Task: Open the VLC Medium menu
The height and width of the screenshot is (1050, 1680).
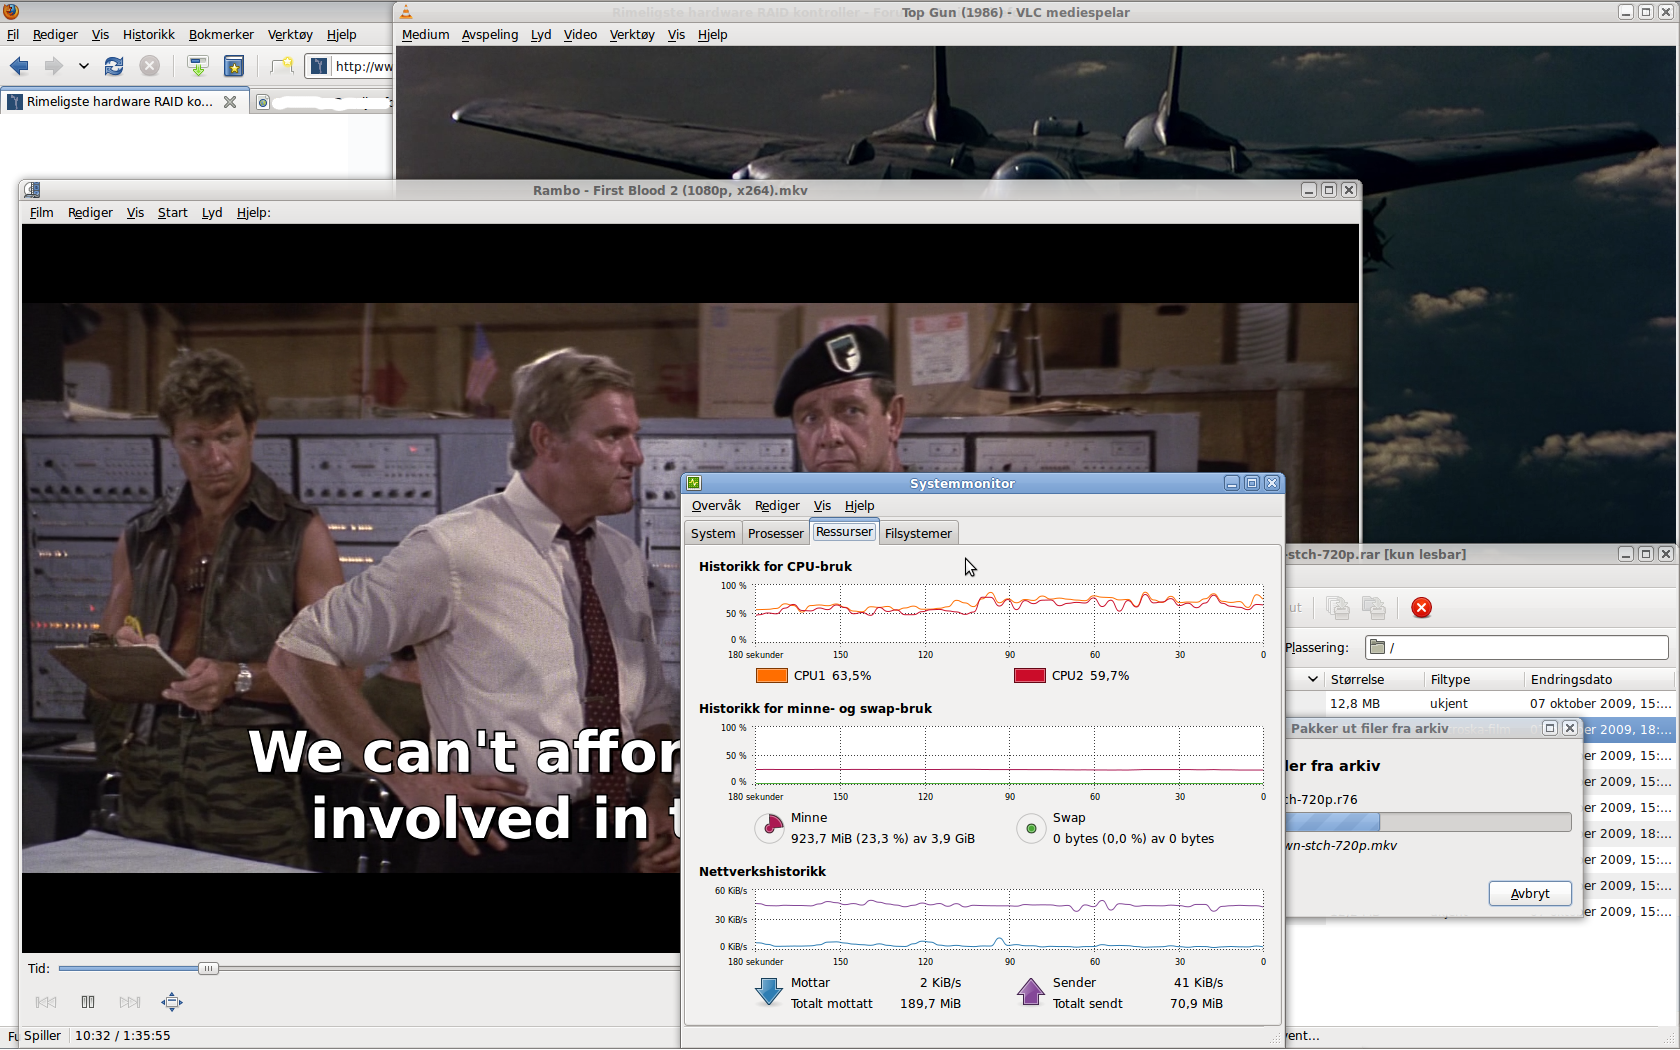Action: pos(425,34)
